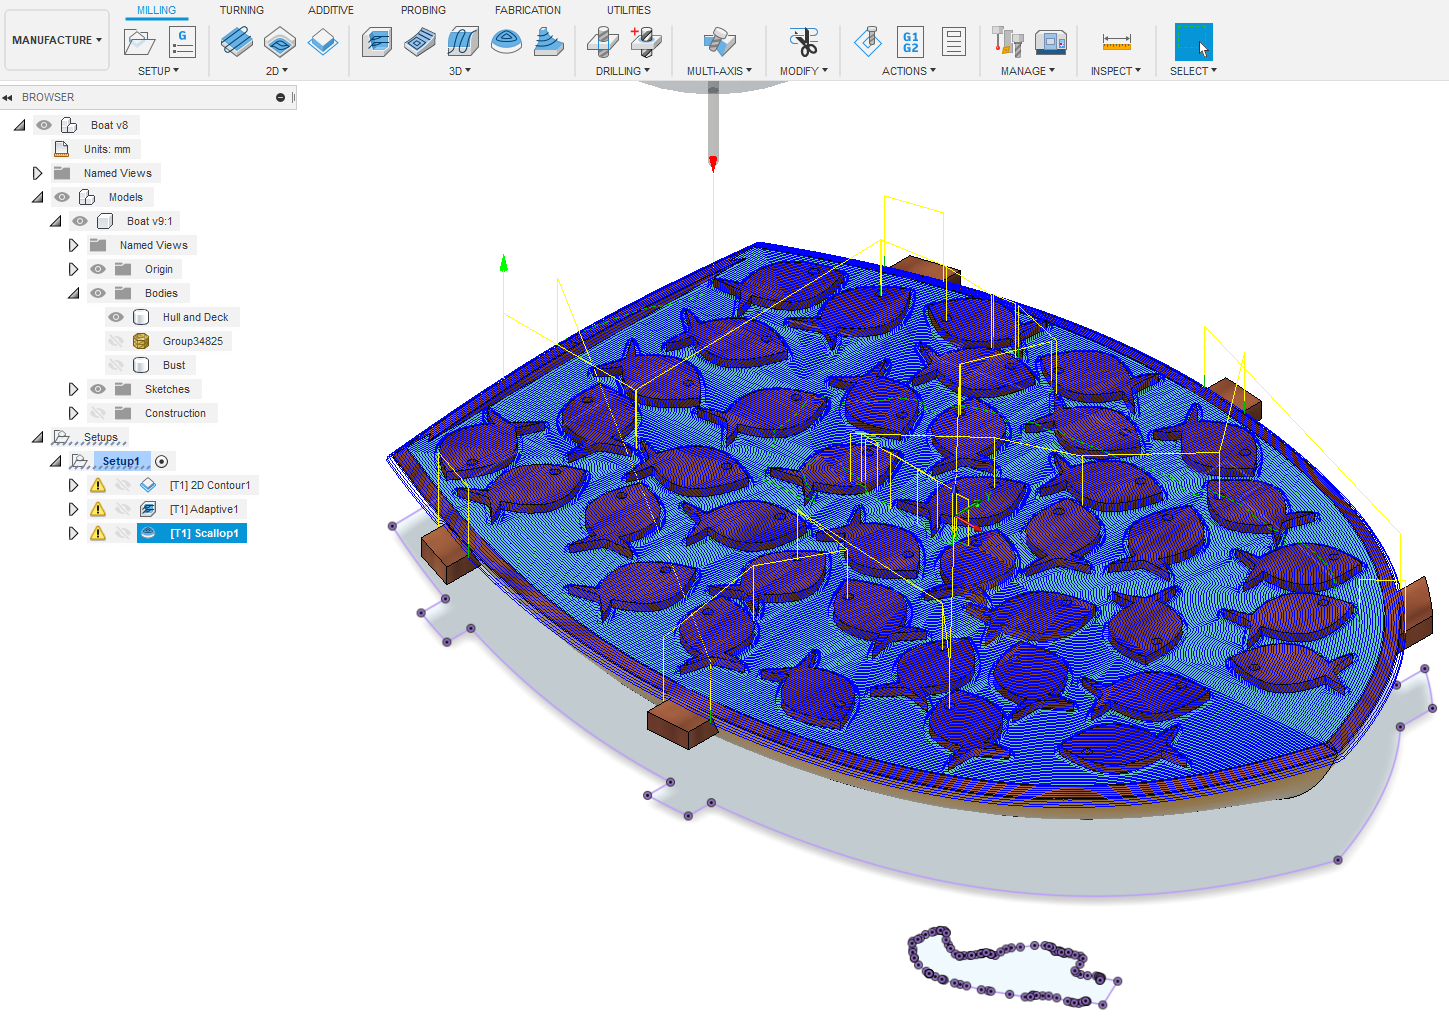
Task: Select the 3D Pocket Clearing tool
Action: 420,42
